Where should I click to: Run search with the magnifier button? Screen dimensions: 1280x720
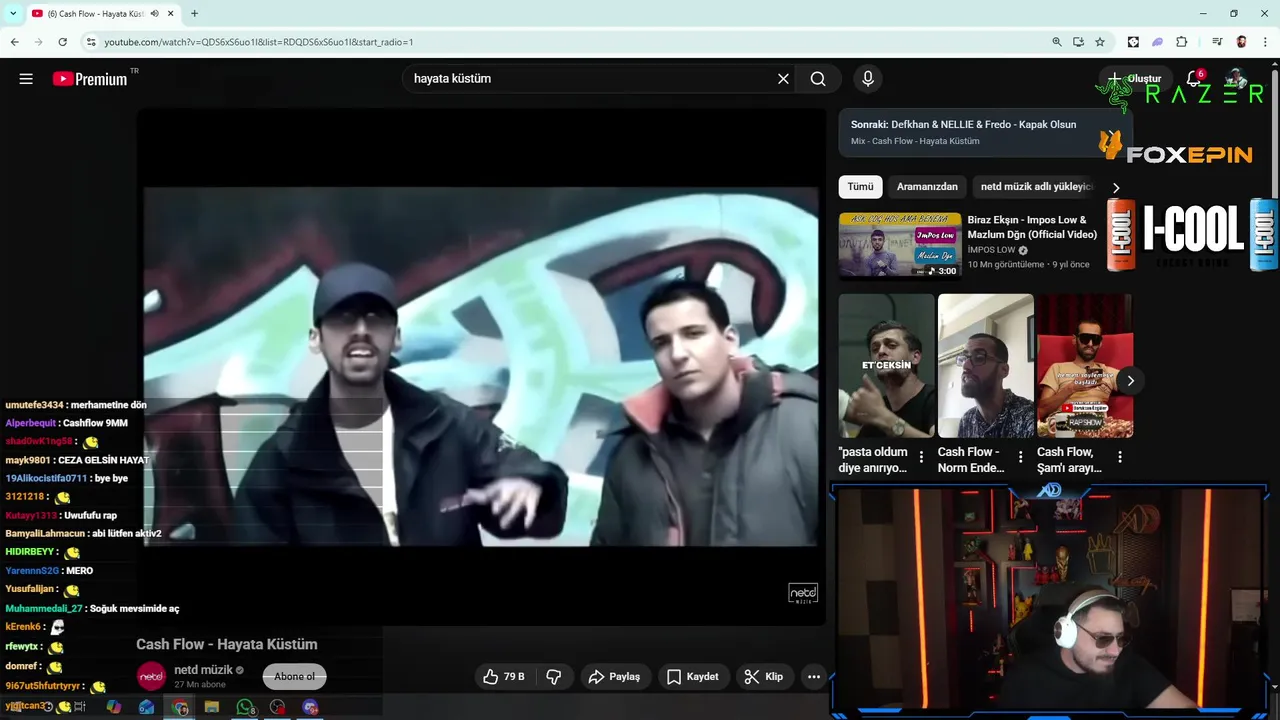[818, 79]
